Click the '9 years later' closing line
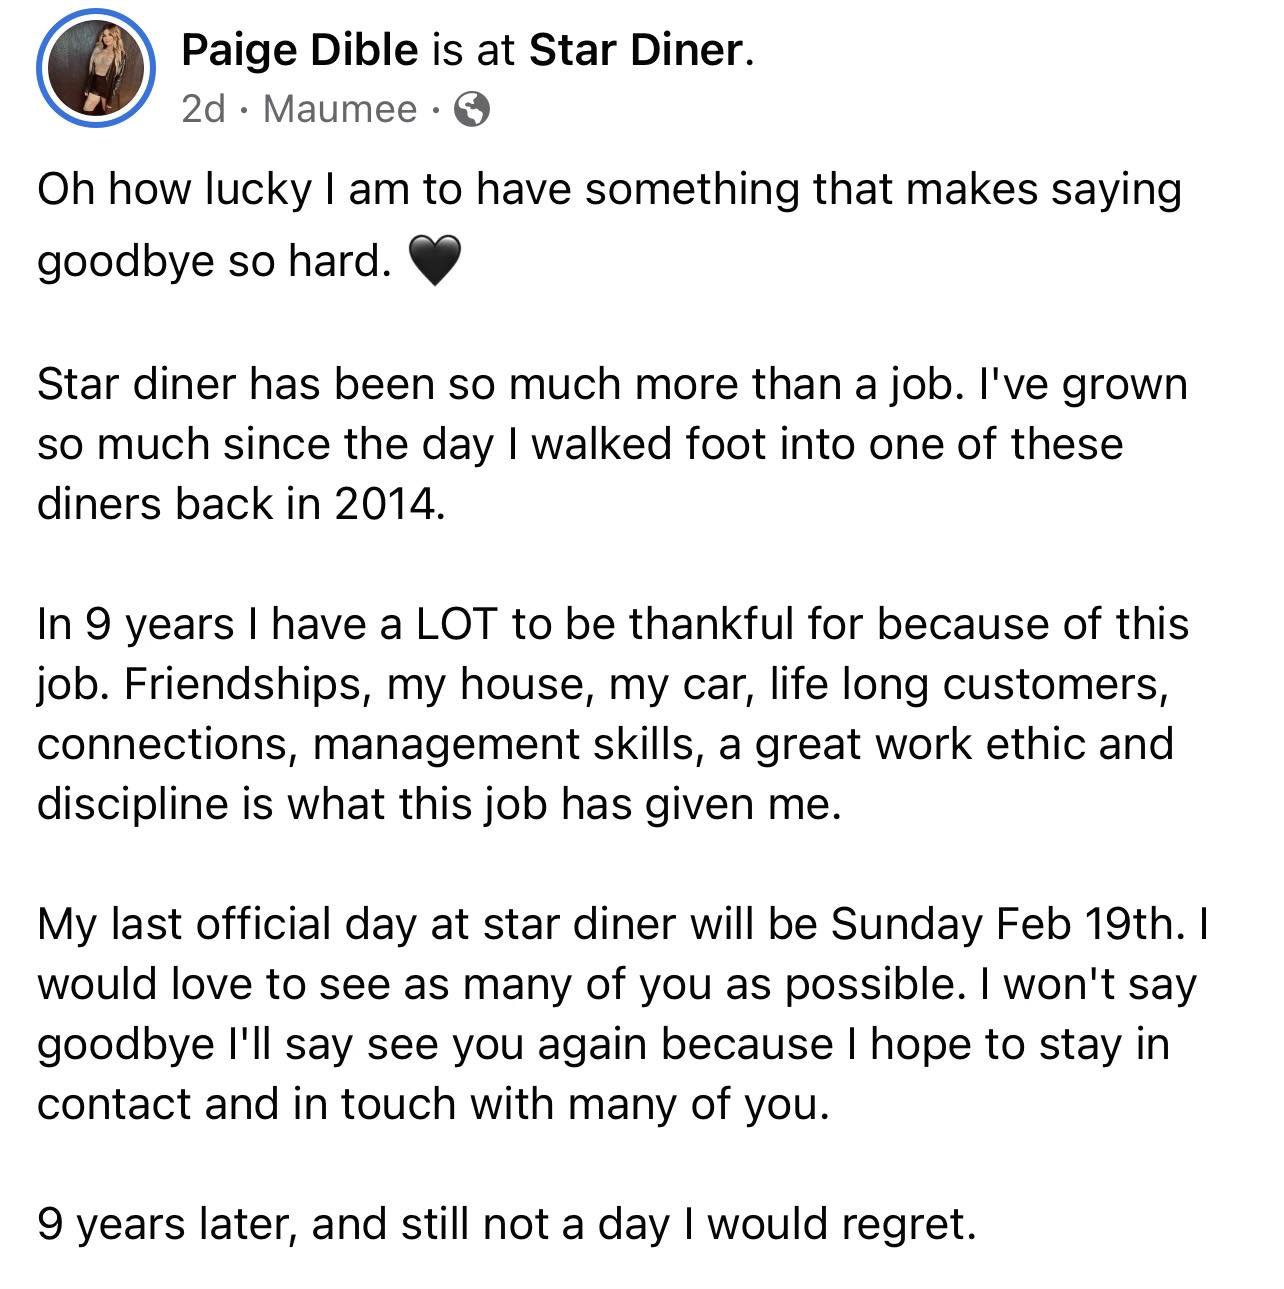Screen dimensions: 1284x1289 click(x=506, y=1225)
